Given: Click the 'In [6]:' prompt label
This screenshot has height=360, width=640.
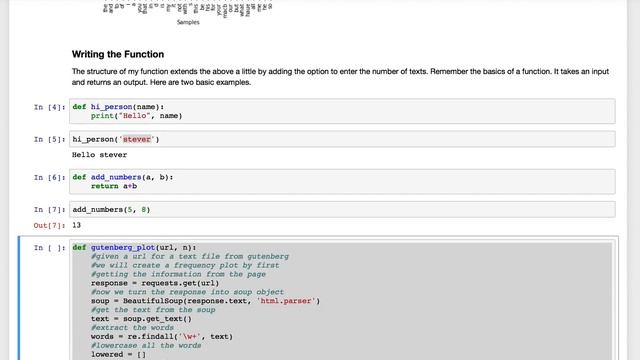Looking at the screenshot, I should [x=49, y=178].
